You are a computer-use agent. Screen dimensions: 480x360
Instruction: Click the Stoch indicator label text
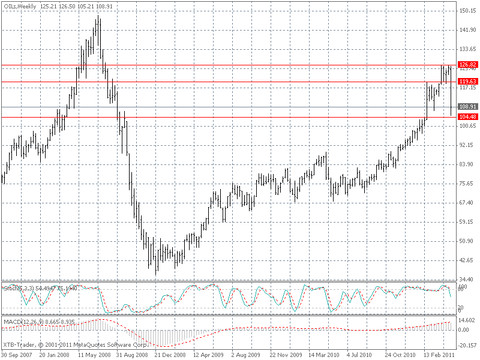coord(40,288)
